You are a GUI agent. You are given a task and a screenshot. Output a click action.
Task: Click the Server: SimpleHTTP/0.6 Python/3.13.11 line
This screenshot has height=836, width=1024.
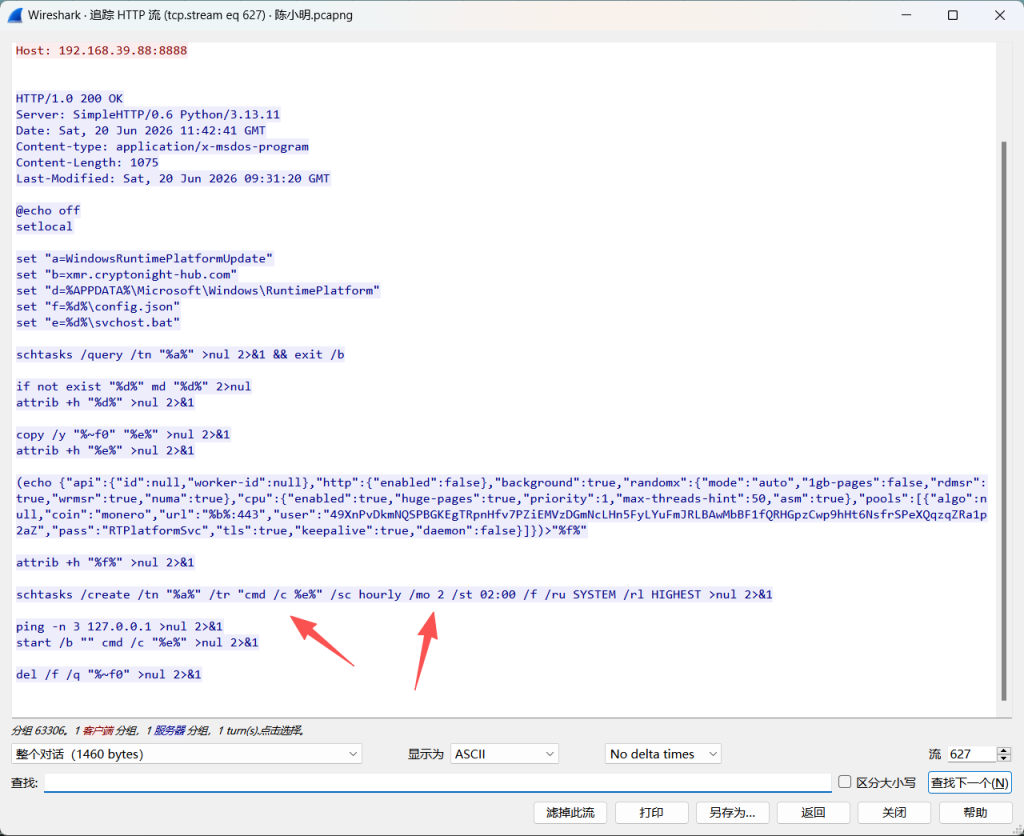(148, 114)
